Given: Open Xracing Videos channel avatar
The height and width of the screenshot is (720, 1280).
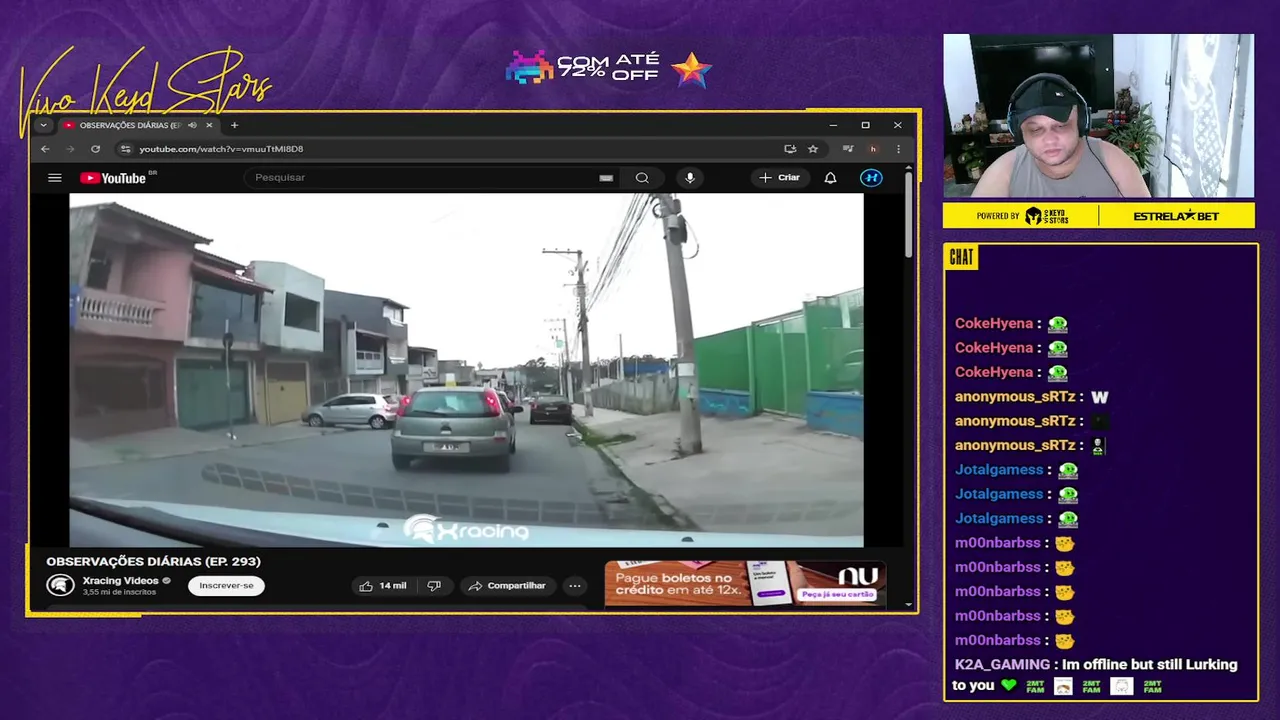Looking at the screenshot, I should click(x=60, y=586).
